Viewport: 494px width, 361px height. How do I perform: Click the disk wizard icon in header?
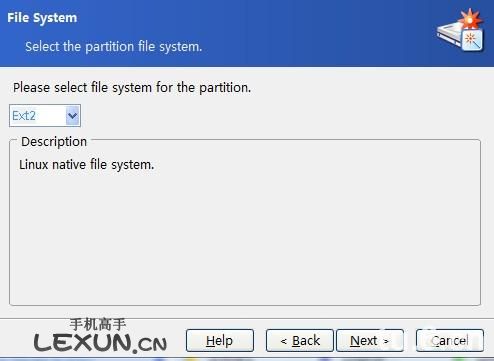tap(461, 30)
